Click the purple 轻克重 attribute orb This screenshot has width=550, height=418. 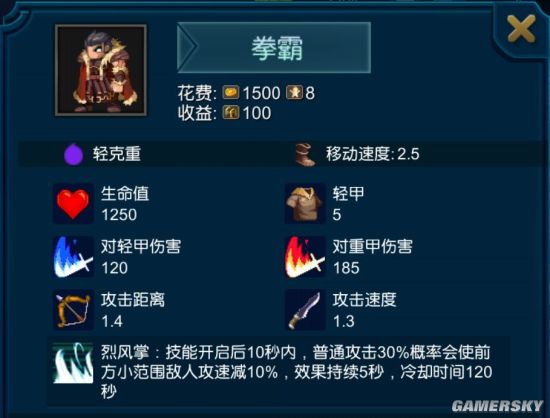coord(73,154)
